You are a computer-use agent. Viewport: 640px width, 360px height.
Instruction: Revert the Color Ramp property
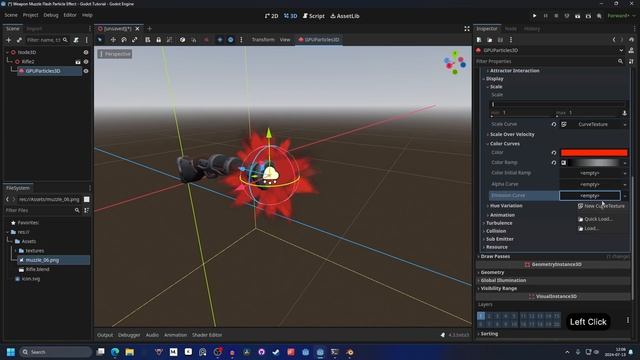click(x=554, y=162)
